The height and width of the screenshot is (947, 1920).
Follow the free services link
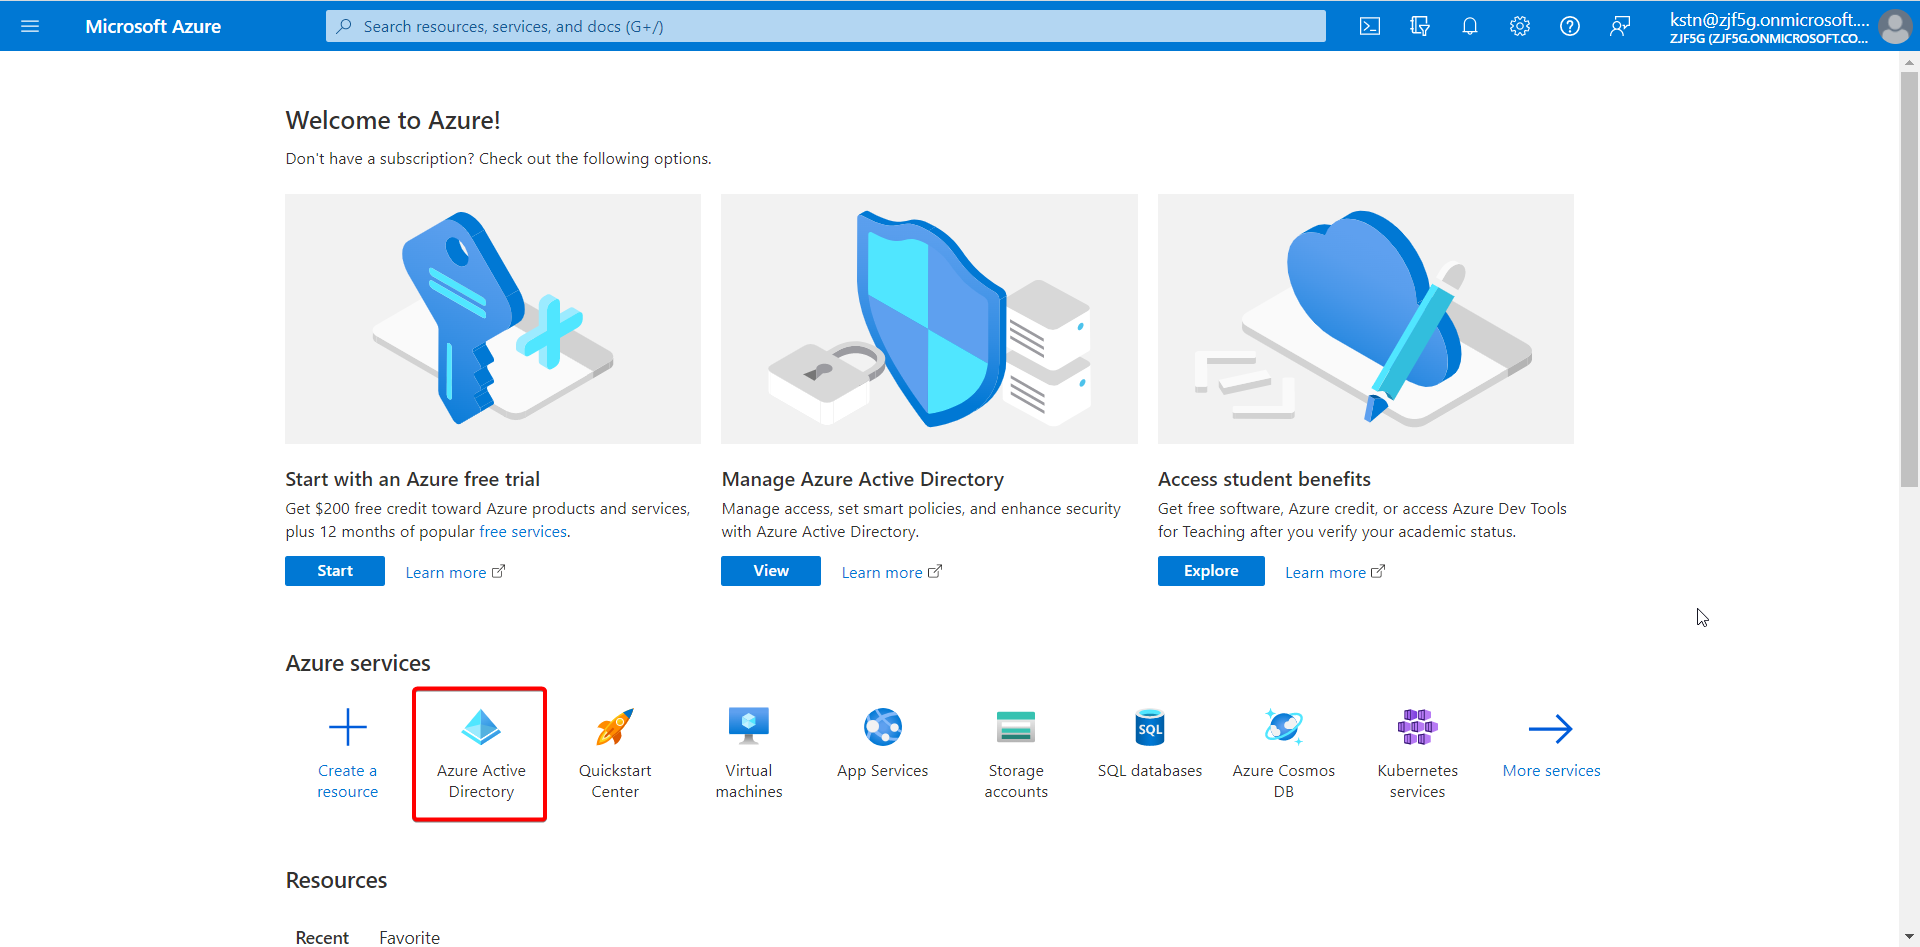(523, 532)
